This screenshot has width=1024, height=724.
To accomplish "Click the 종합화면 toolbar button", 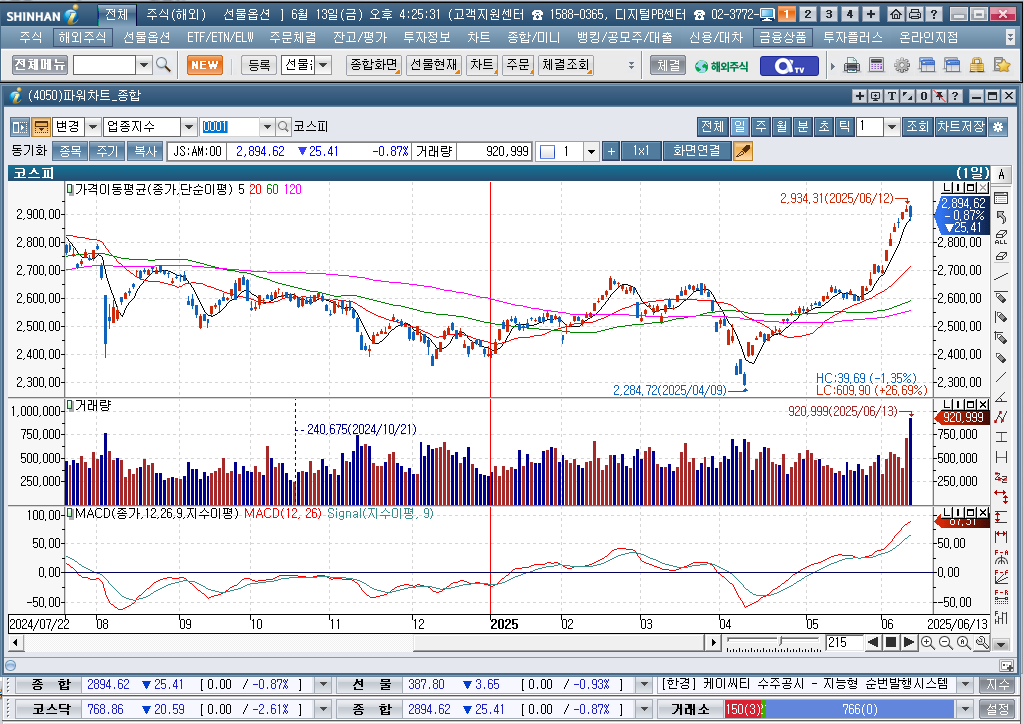I will [x=374, y=65].
